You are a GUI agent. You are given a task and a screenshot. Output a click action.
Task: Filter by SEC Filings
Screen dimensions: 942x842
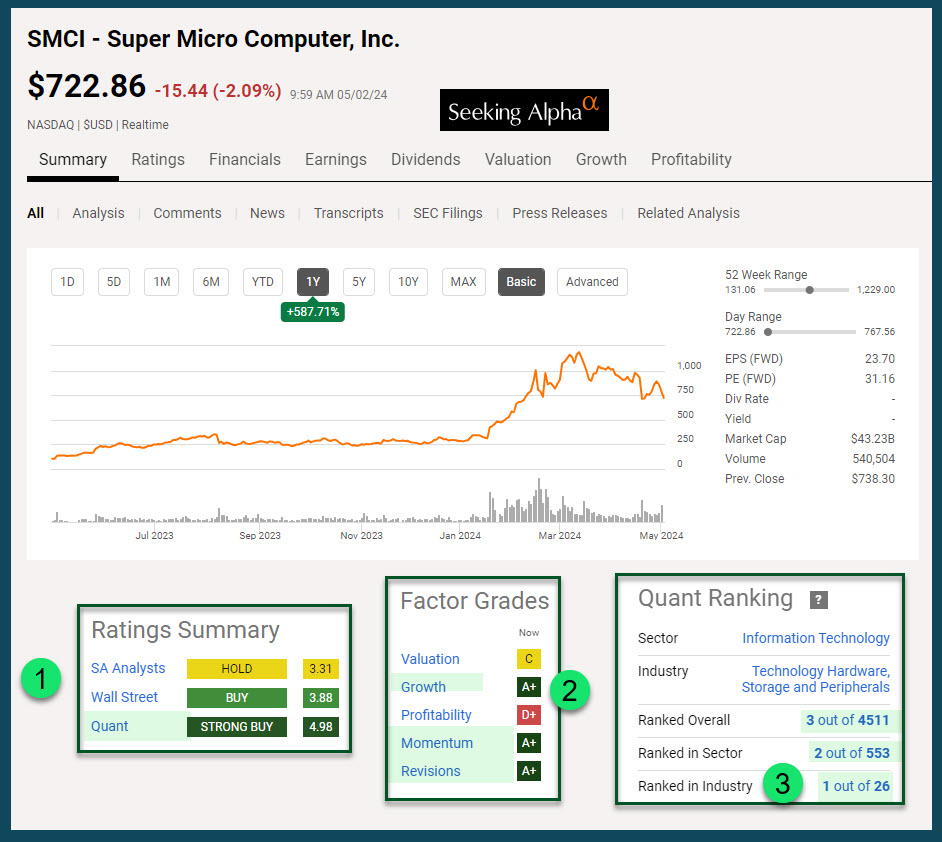click(x=448, y=213)
